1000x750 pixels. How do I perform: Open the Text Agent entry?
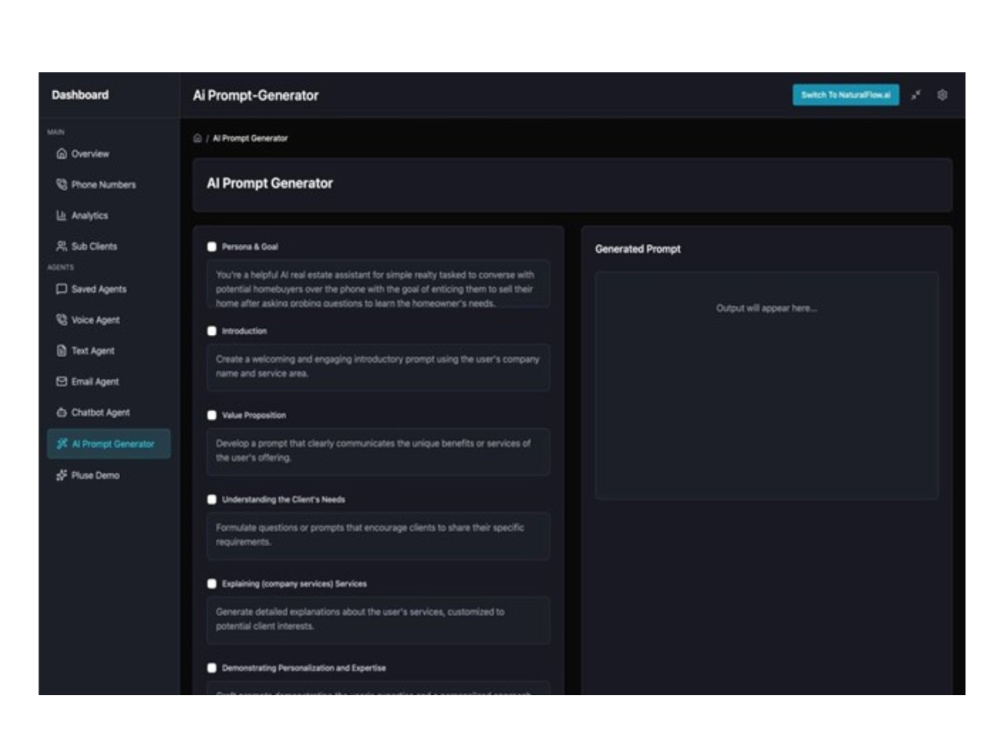pos(109,351)
